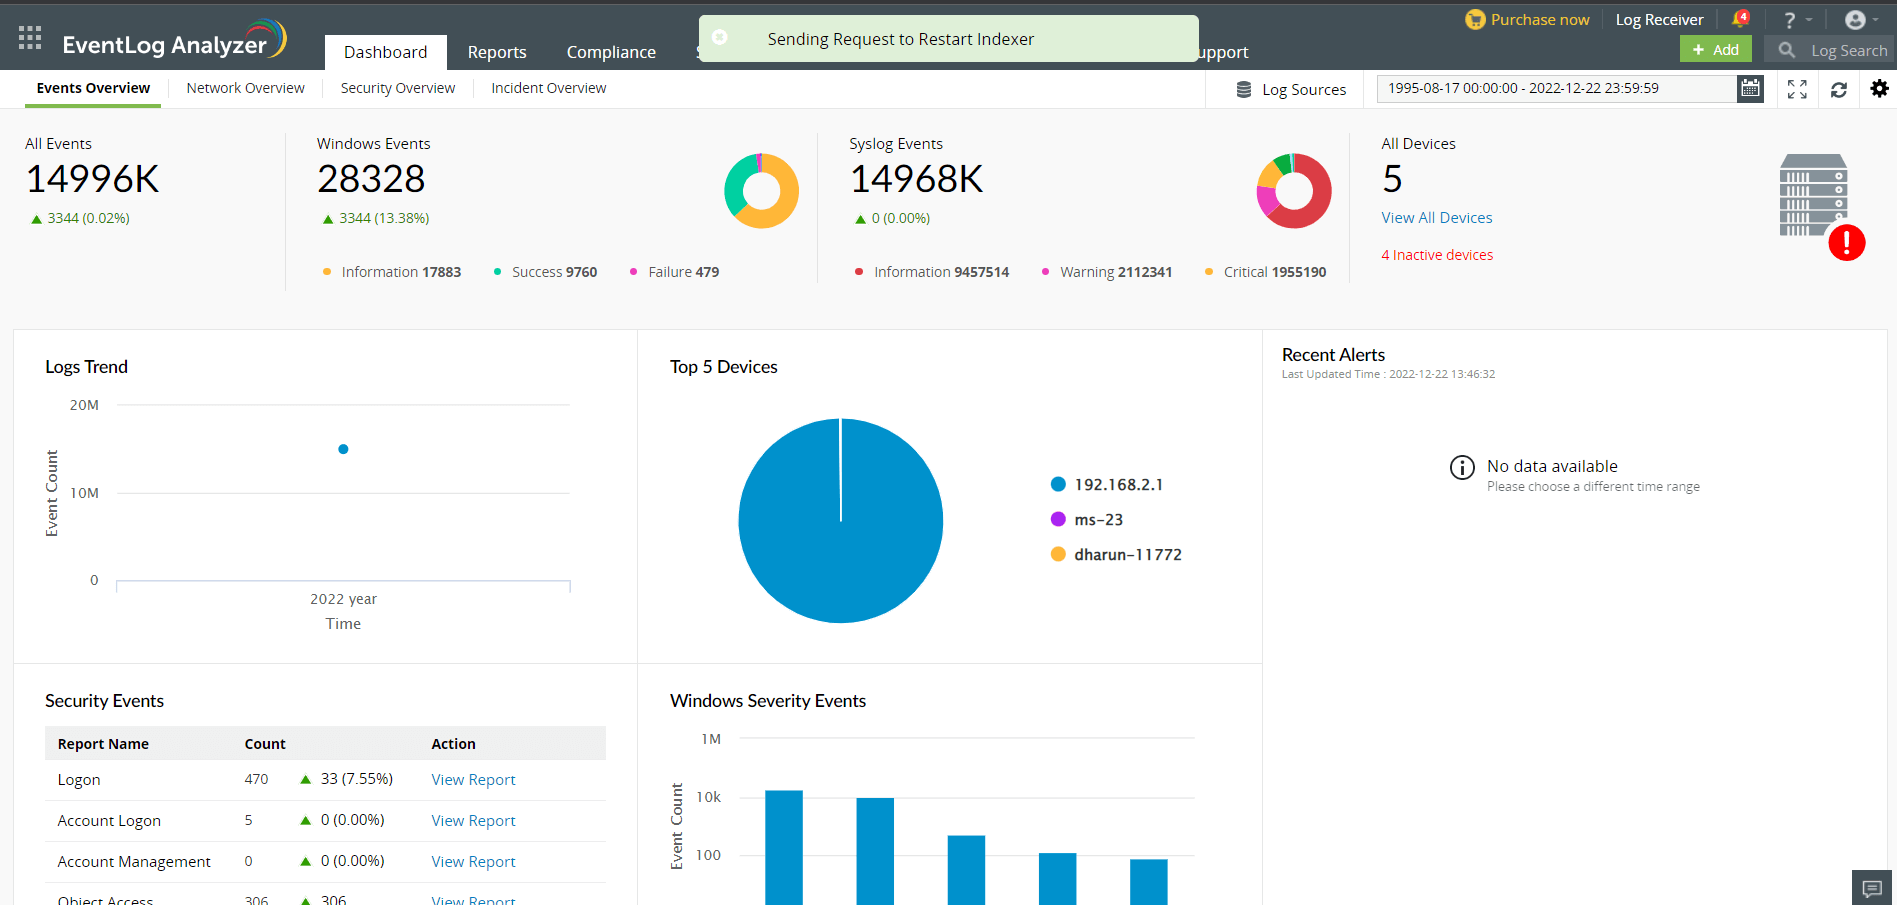Click the inactive devices alert badge on server icon

(x=1846, y=243)
